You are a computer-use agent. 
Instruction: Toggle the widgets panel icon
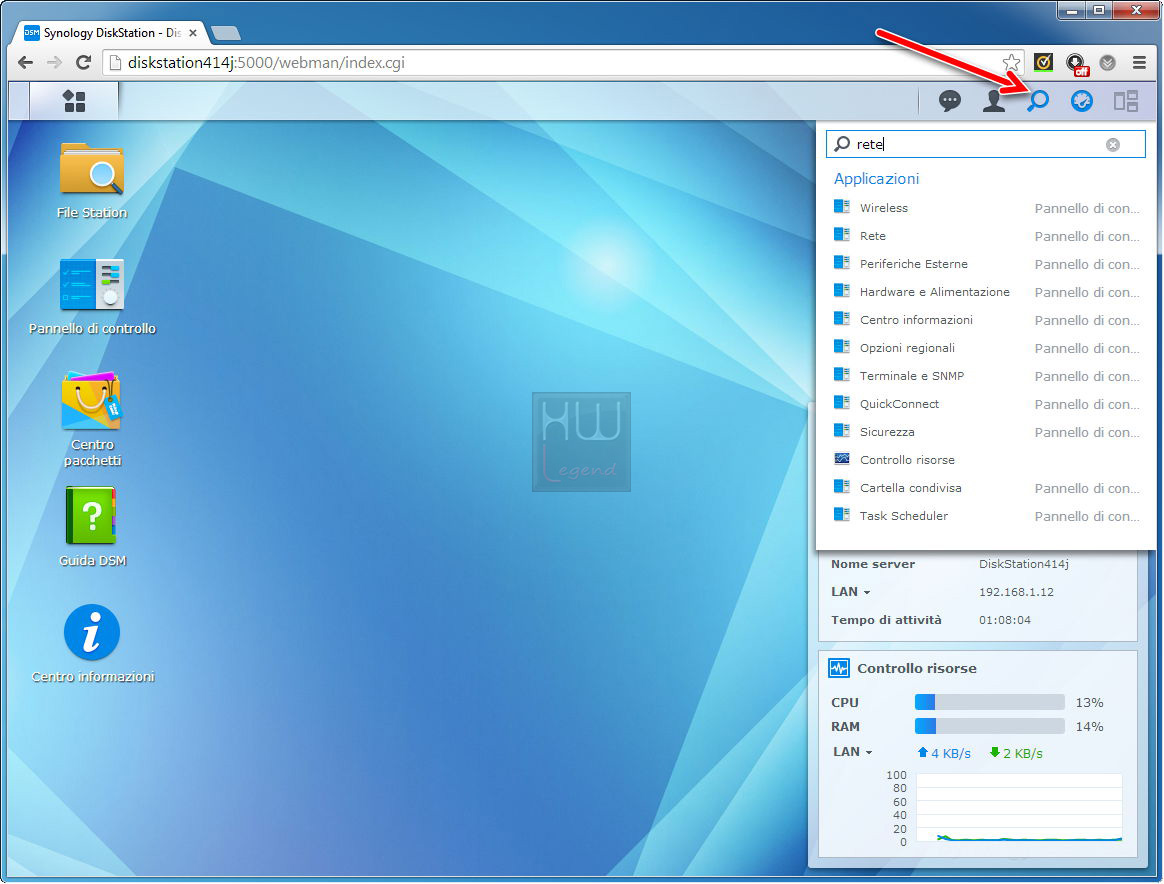[x=1125, y=101]
